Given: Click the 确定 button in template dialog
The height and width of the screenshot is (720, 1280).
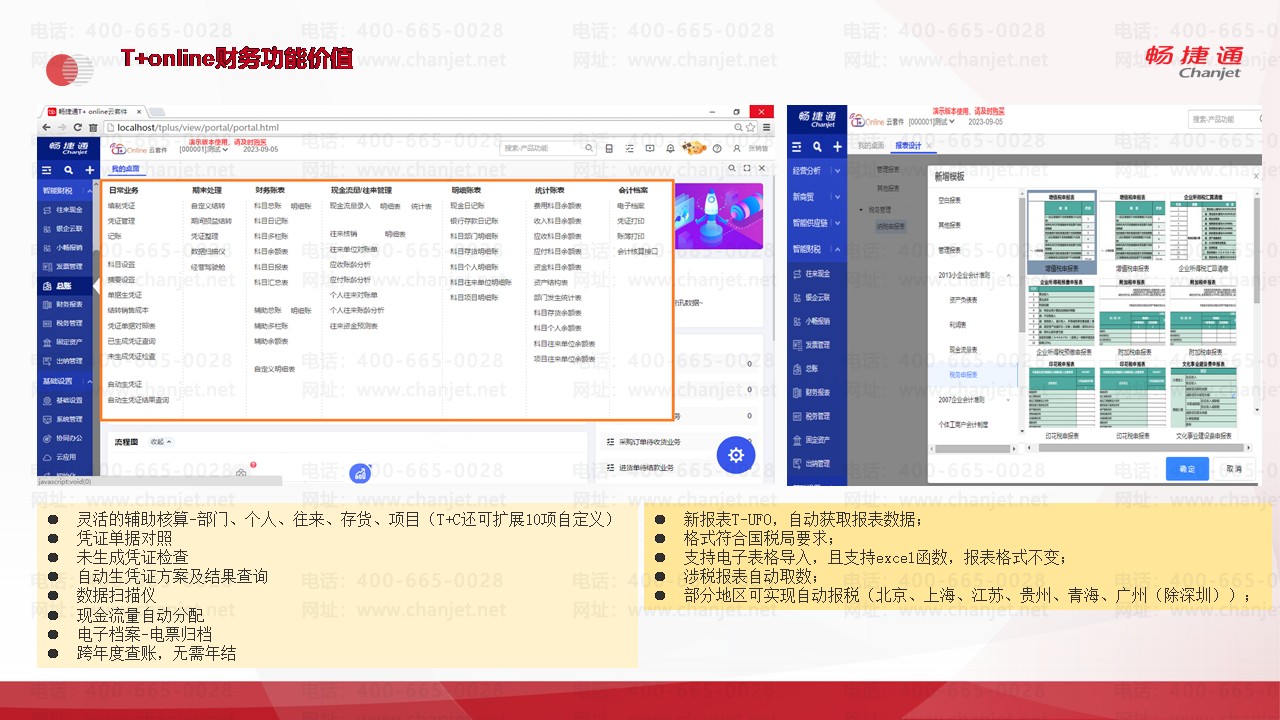Looking at the screenshot, I should 1187,468.
